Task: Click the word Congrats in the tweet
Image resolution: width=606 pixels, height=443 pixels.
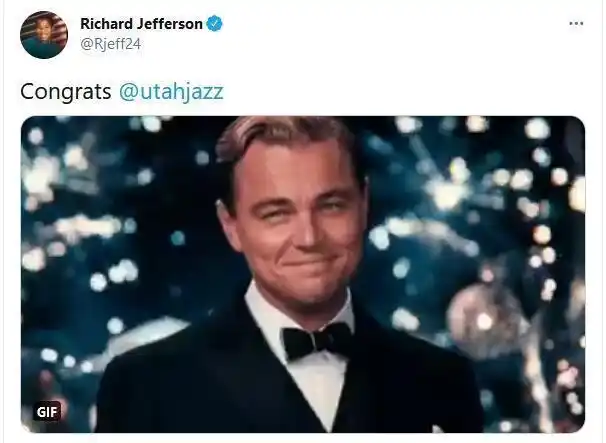Action: [66, 92]
